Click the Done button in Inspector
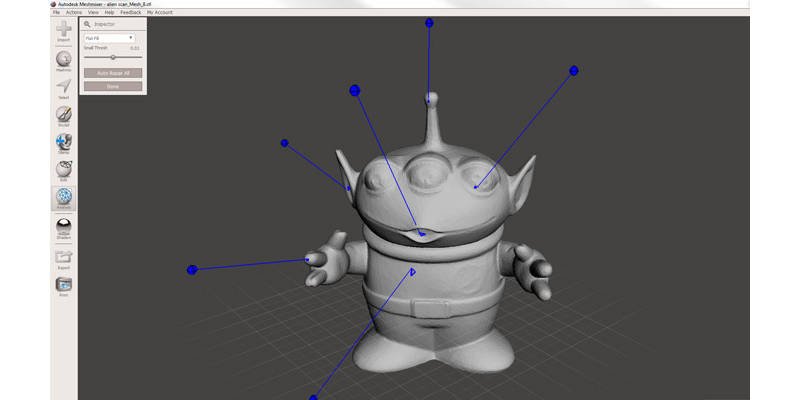Screen dimensions: 800x400 pyautogui.click(x=113, y=86)
